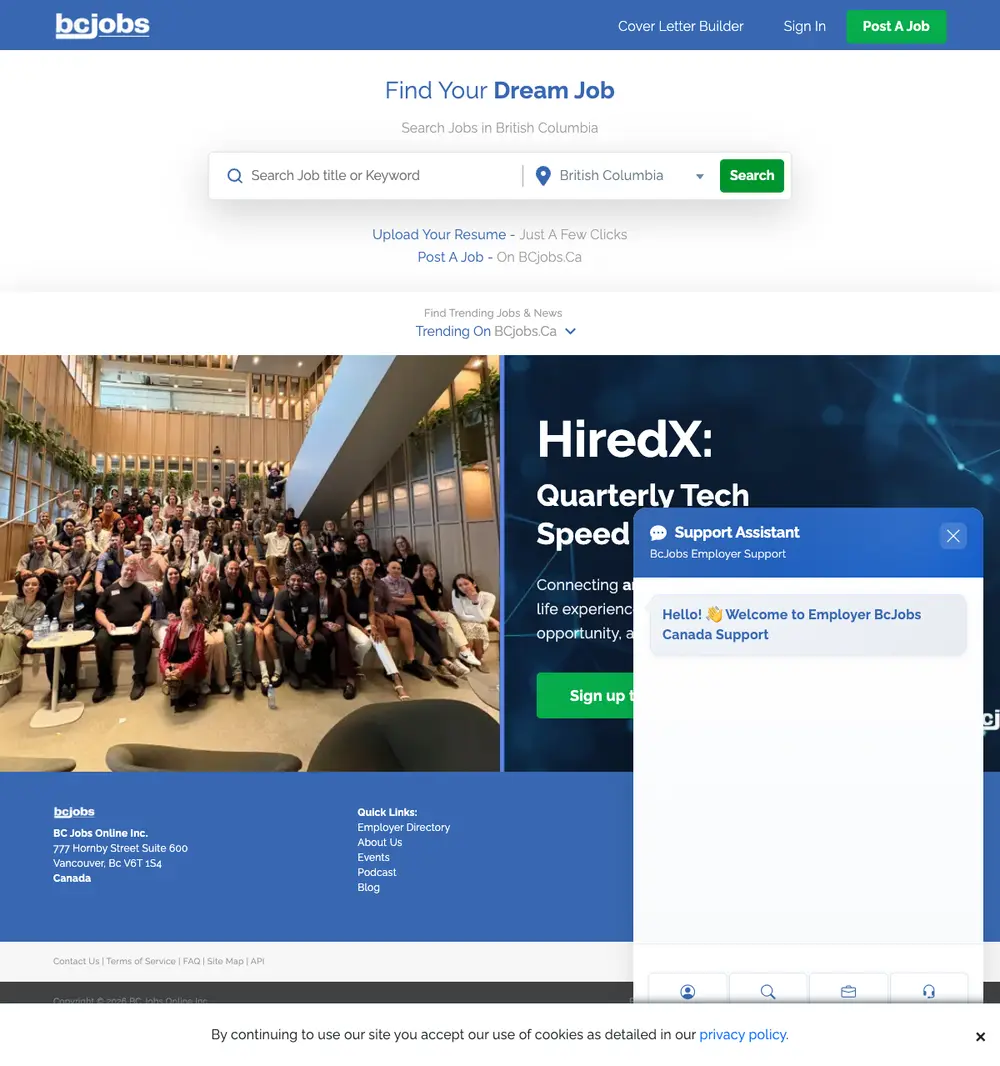Click the green Search button

coord(751,175)
